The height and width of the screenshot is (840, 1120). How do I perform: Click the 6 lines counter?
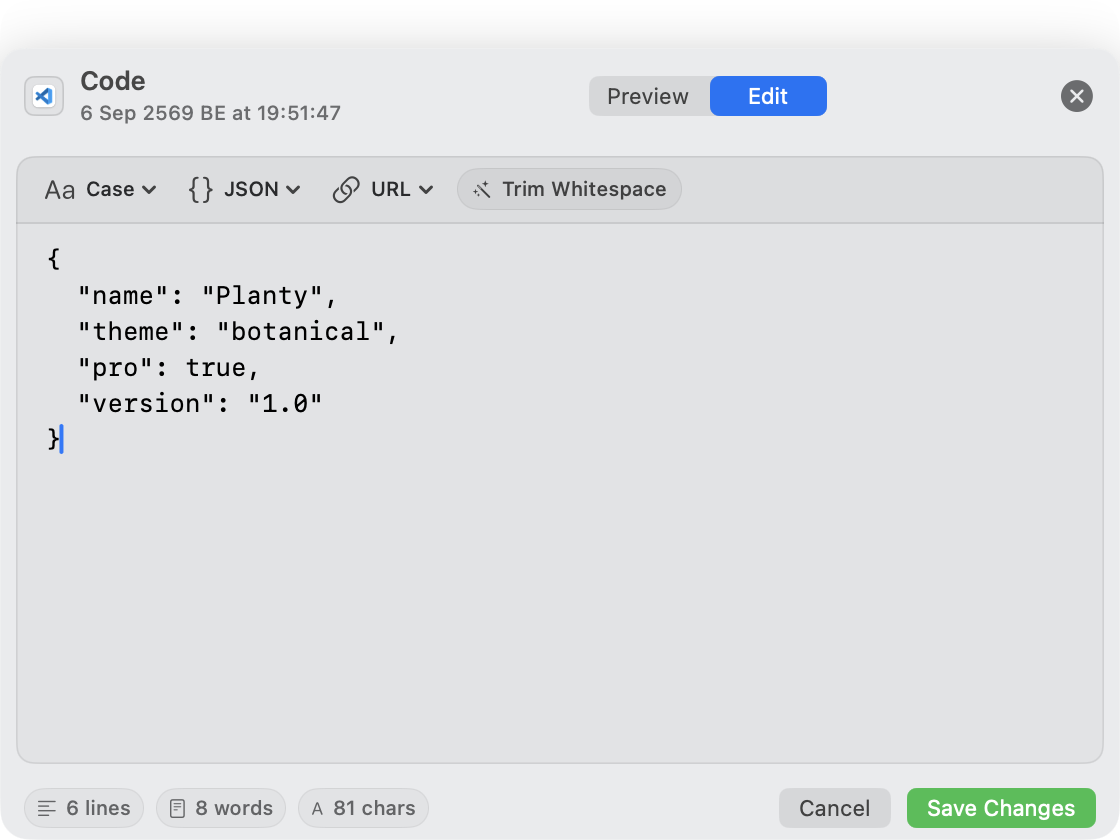pyautogui.click(x=84, y=808)
